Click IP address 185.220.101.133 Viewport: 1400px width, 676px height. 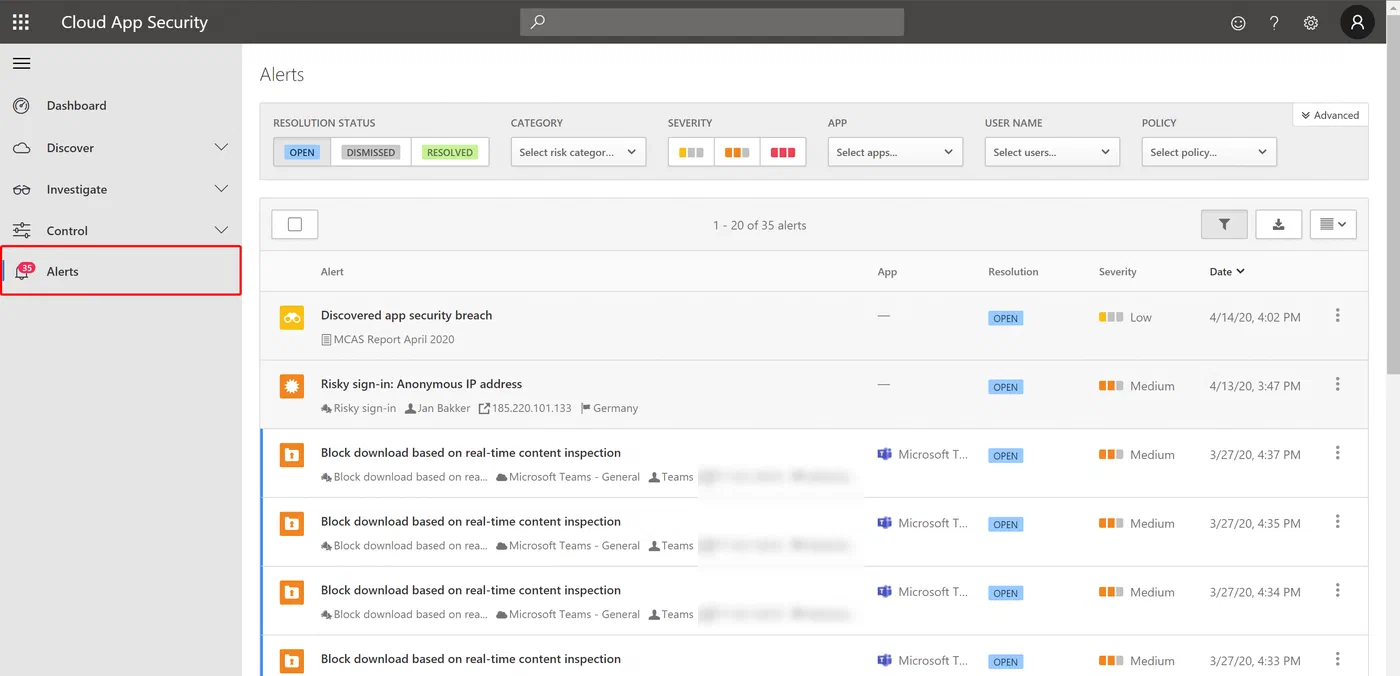525,408
